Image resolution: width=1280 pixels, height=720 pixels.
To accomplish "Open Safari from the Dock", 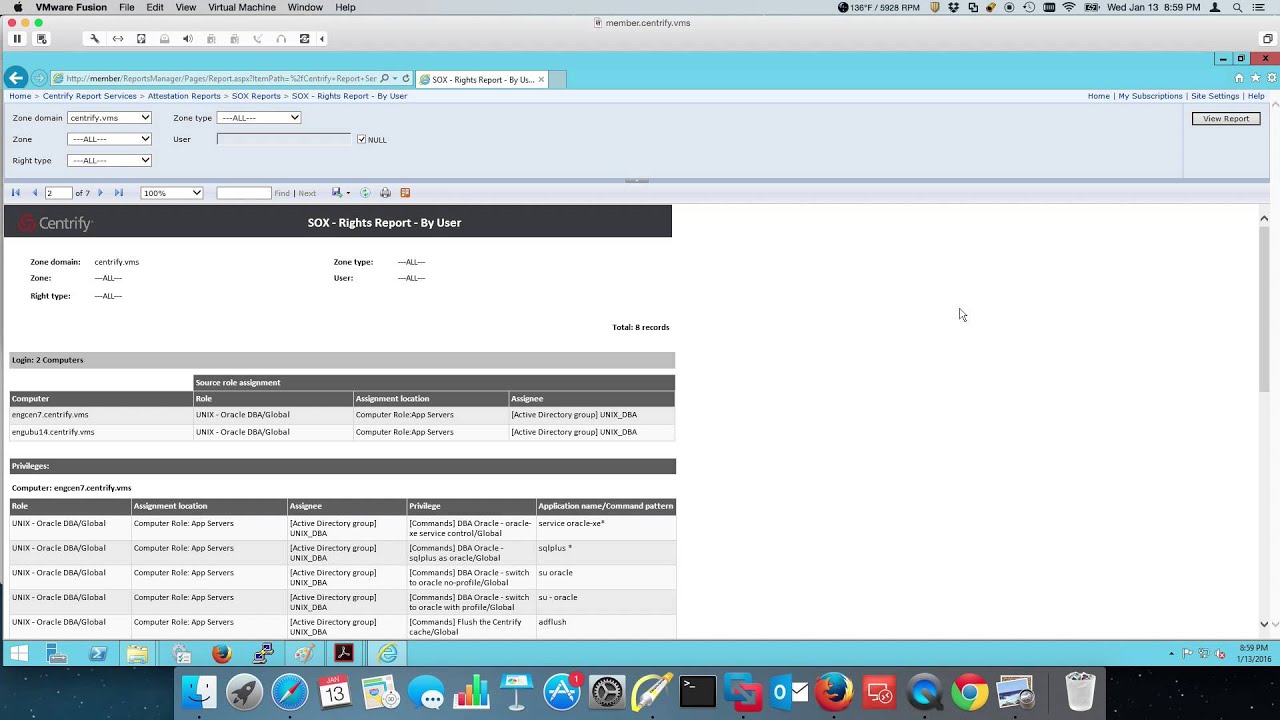I will (x=290, y=692).
